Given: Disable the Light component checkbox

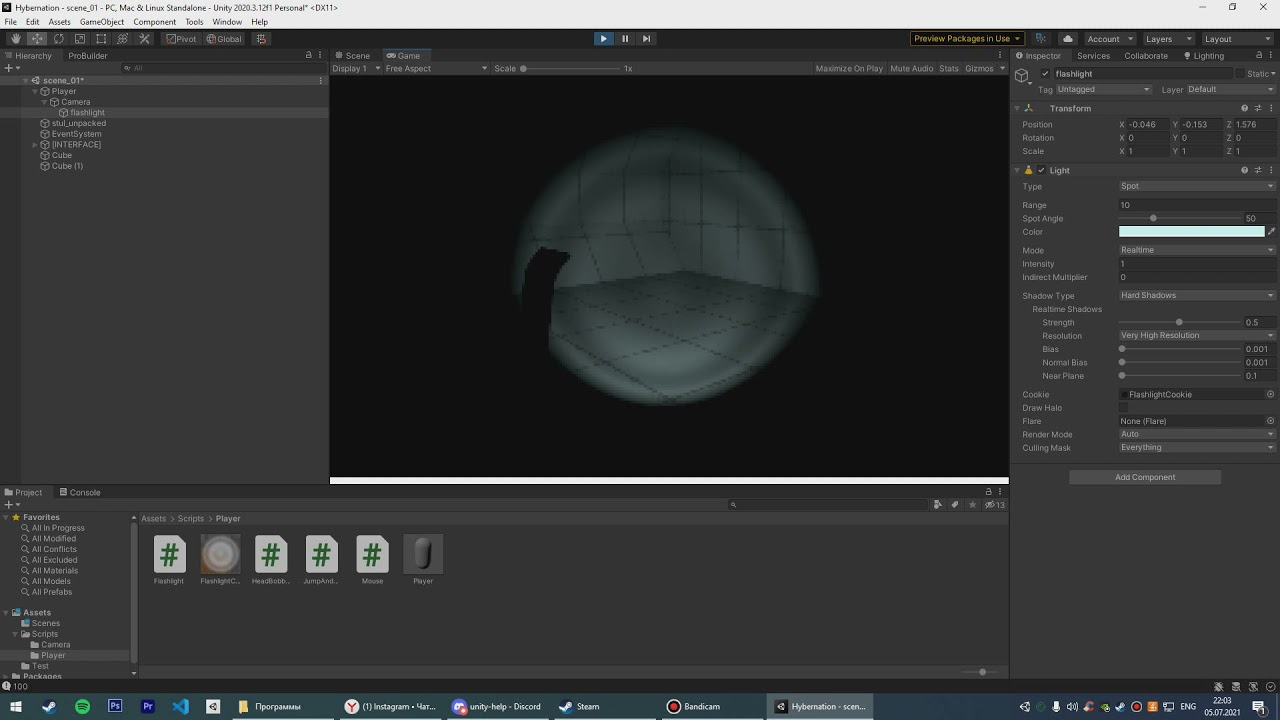Looking at the screenshot, I should tap(1041, 170).
